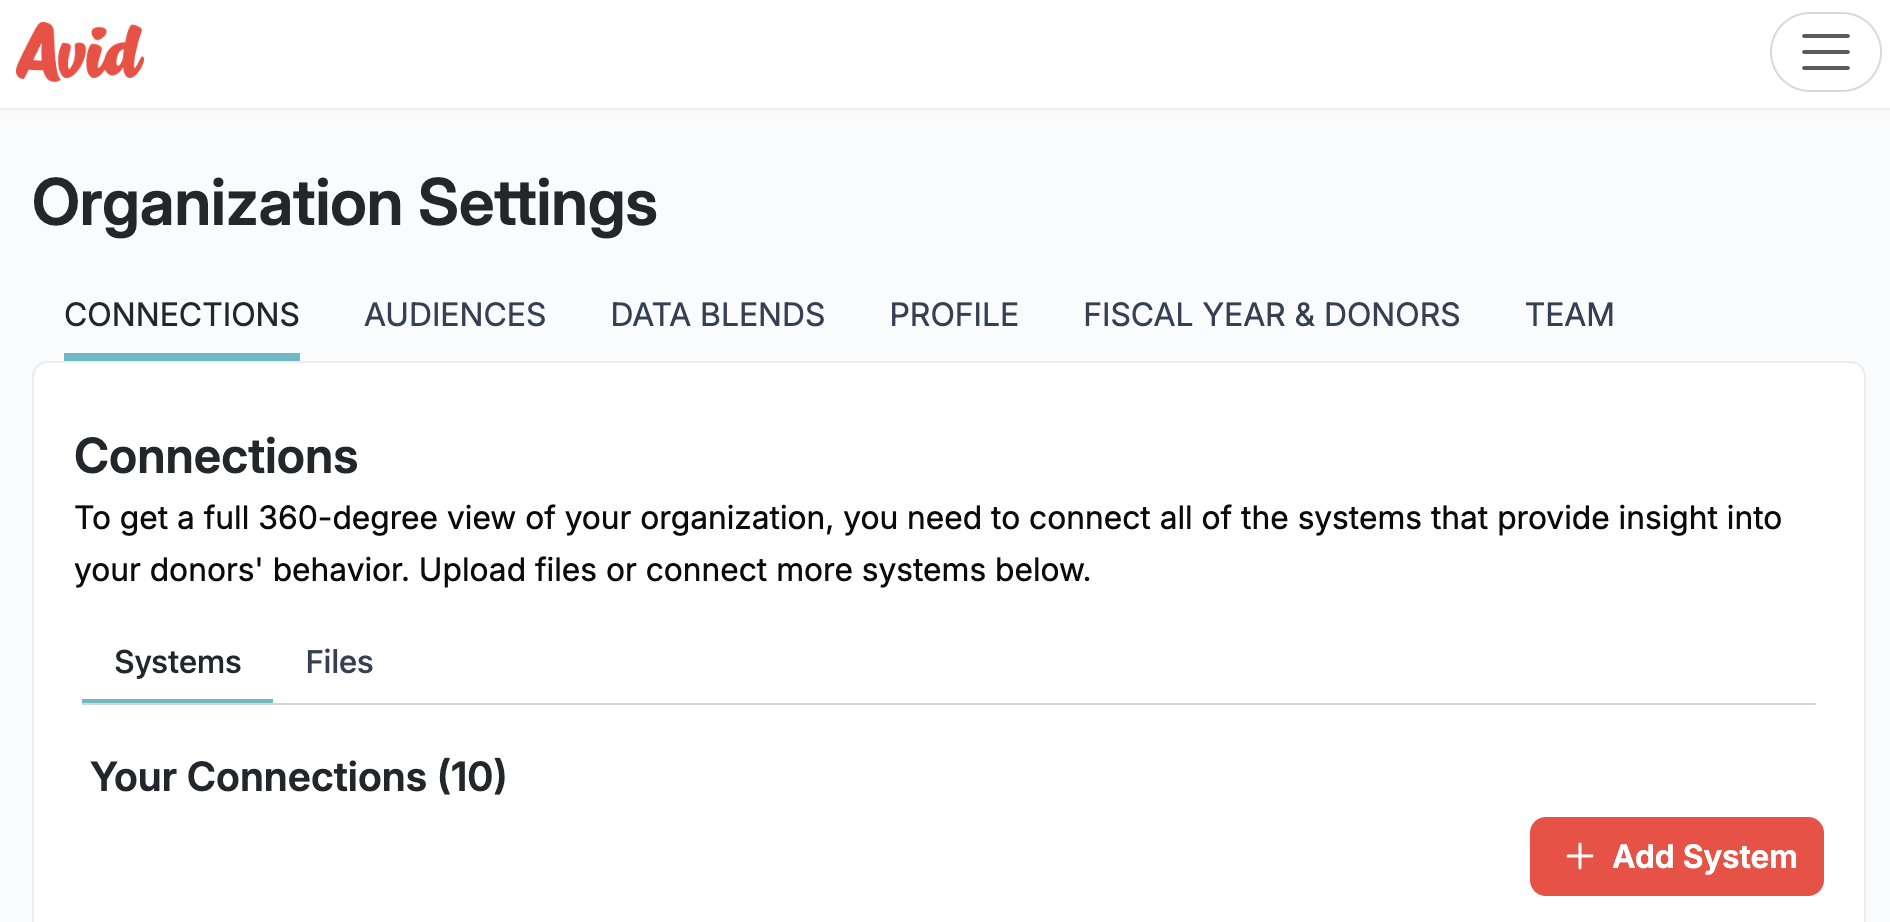Switch to the TEAM tab
The height and width of the screenshot is (922, 1890).
tap(1569, 315)
